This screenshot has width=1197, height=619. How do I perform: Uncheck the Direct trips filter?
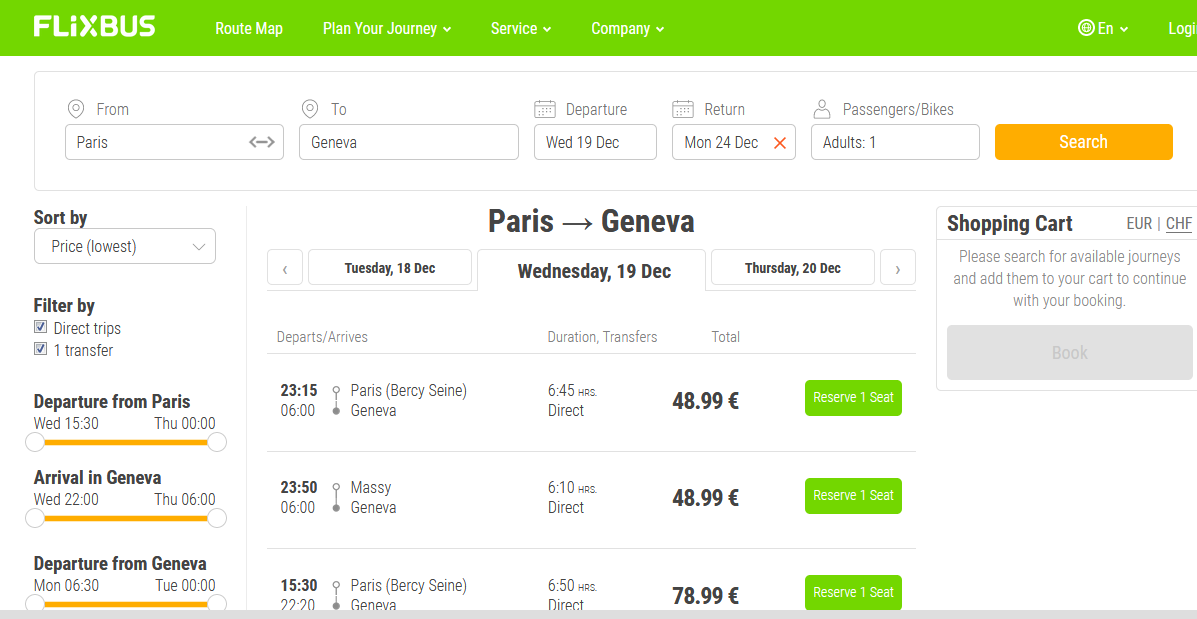(x=40, y=327)
